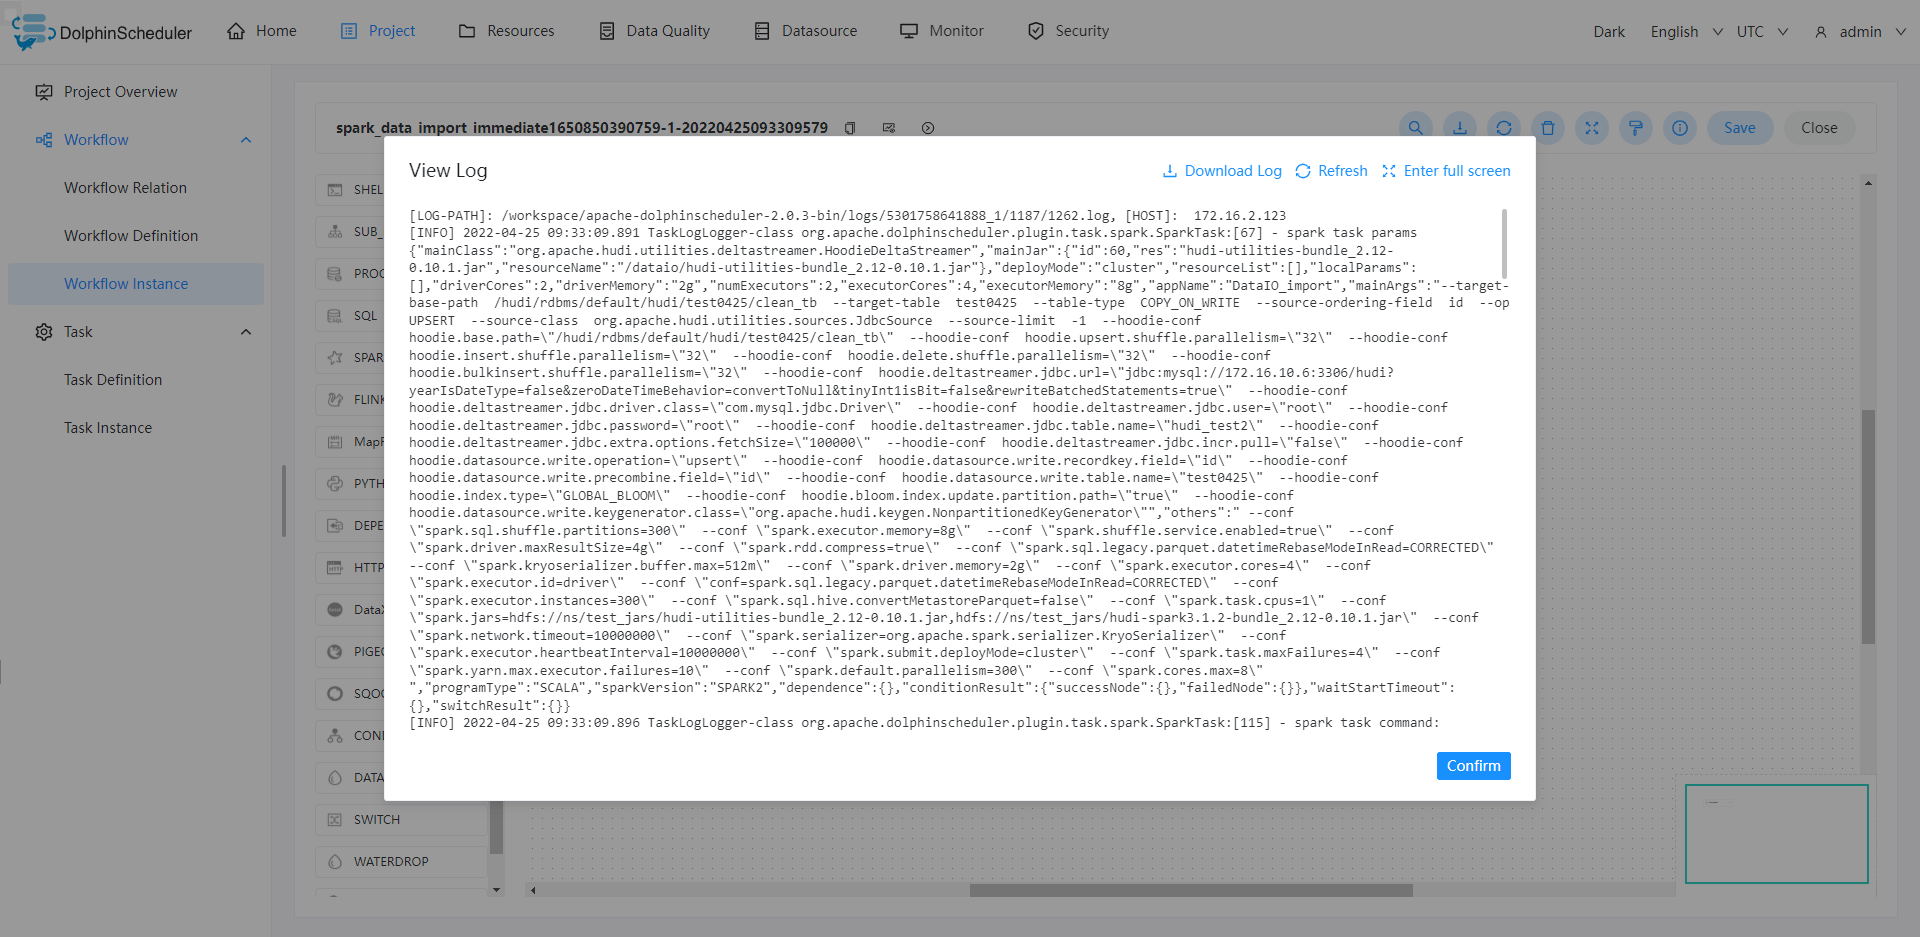This screenshot has width=1920, height=937.
Task: Save the workflow instance
Action: [x=1740, y=128]
